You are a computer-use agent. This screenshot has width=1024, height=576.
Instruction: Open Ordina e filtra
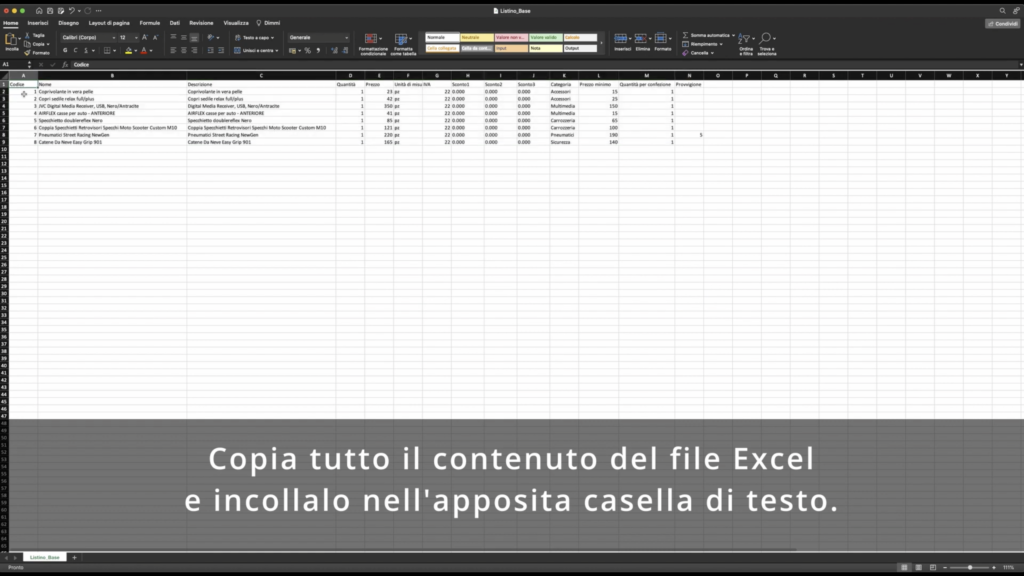tap(746, 40)
